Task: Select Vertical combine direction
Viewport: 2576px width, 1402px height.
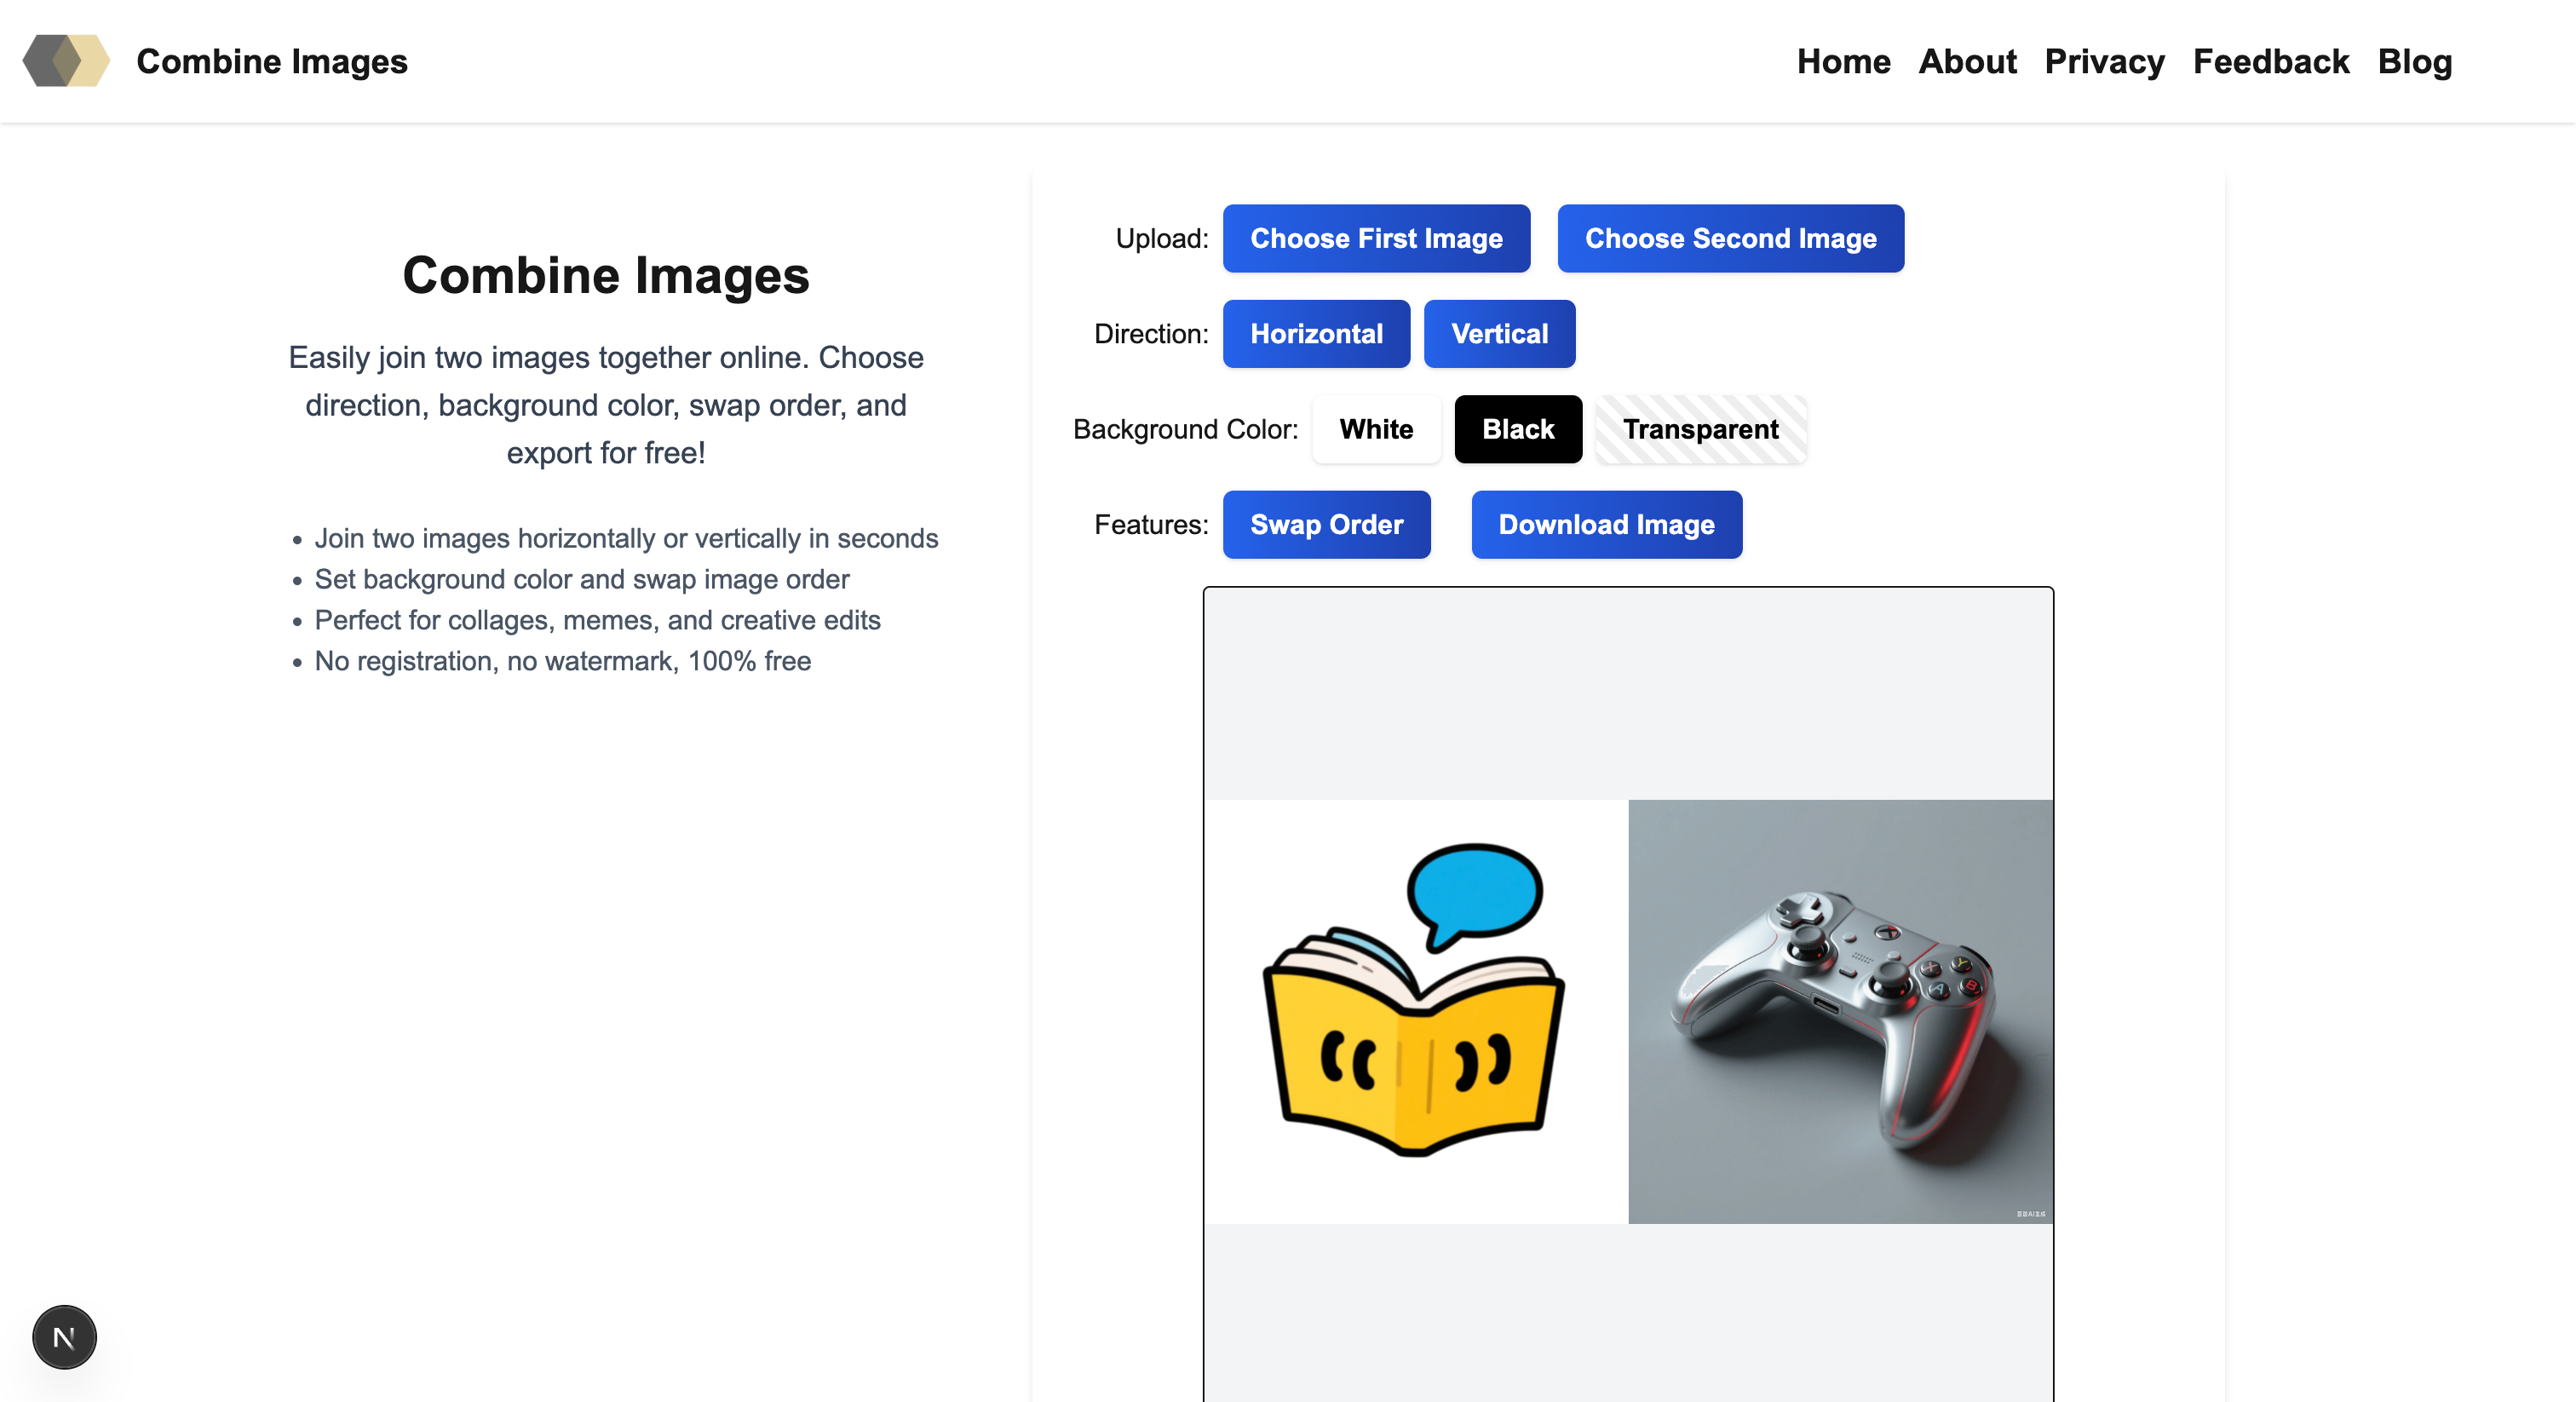Action: click(x=1499, y=333)
